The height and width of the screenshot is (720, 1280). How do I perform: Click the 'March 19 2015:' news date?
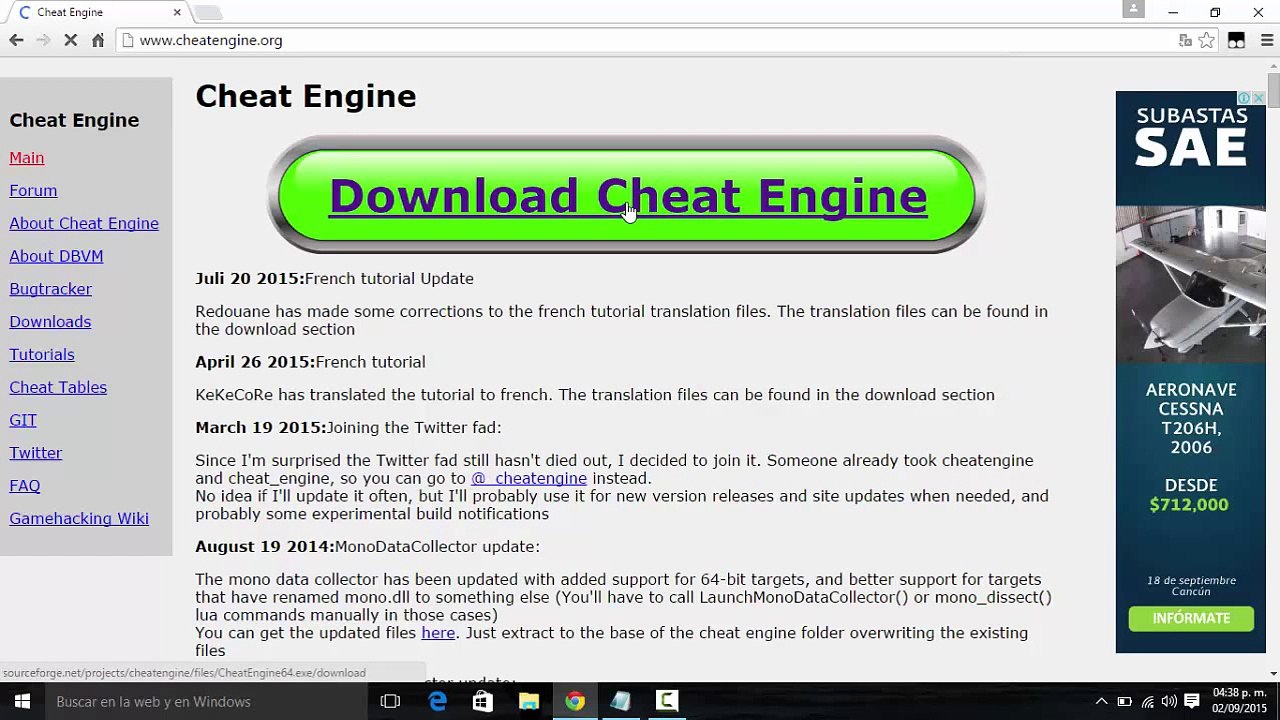(261, 428)
